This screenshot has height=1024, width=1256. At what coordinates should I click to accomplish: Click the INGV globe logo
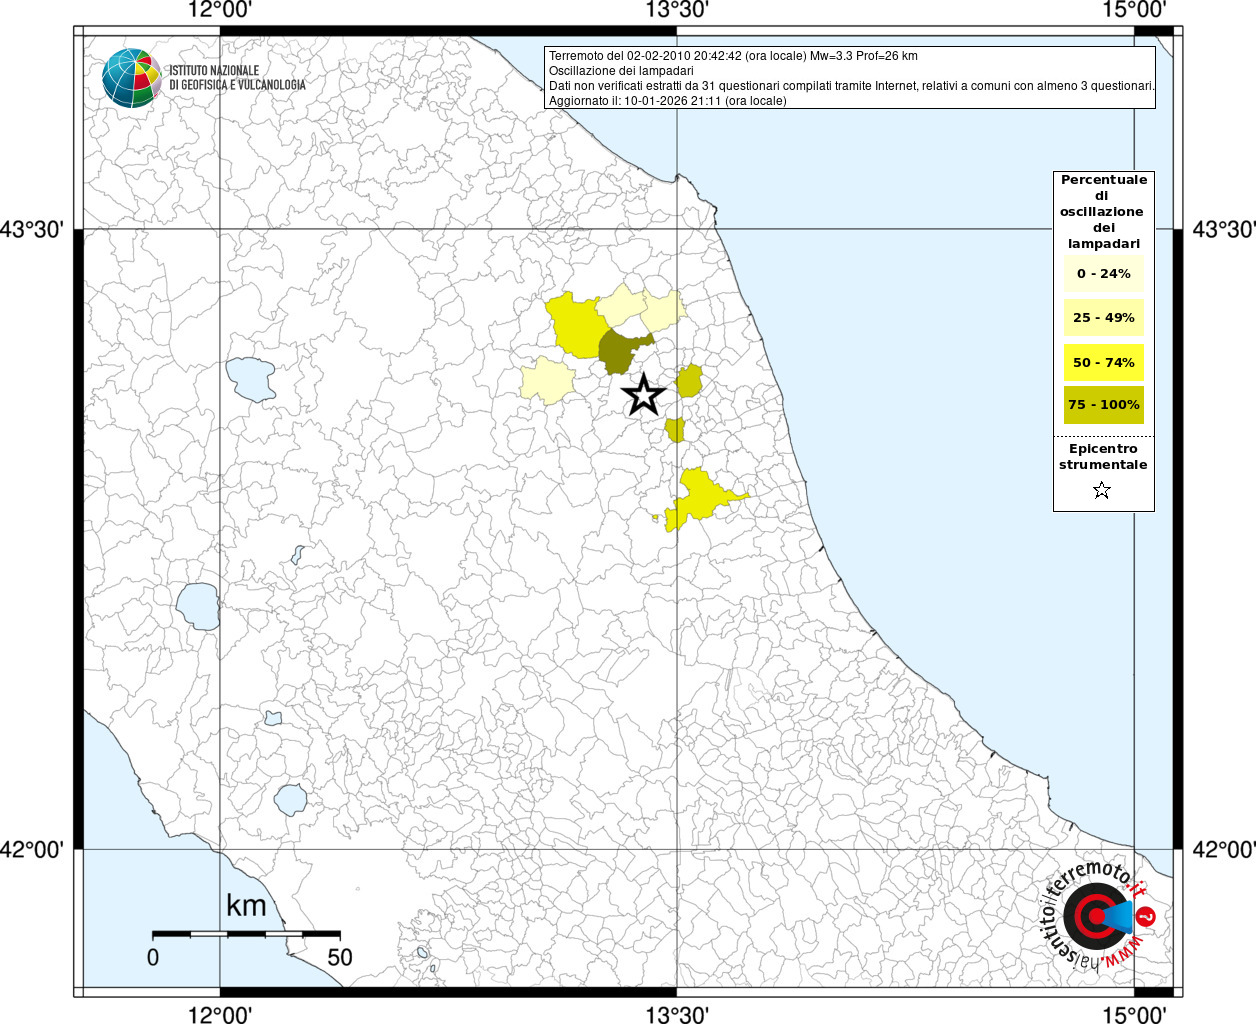click(132, 77)
